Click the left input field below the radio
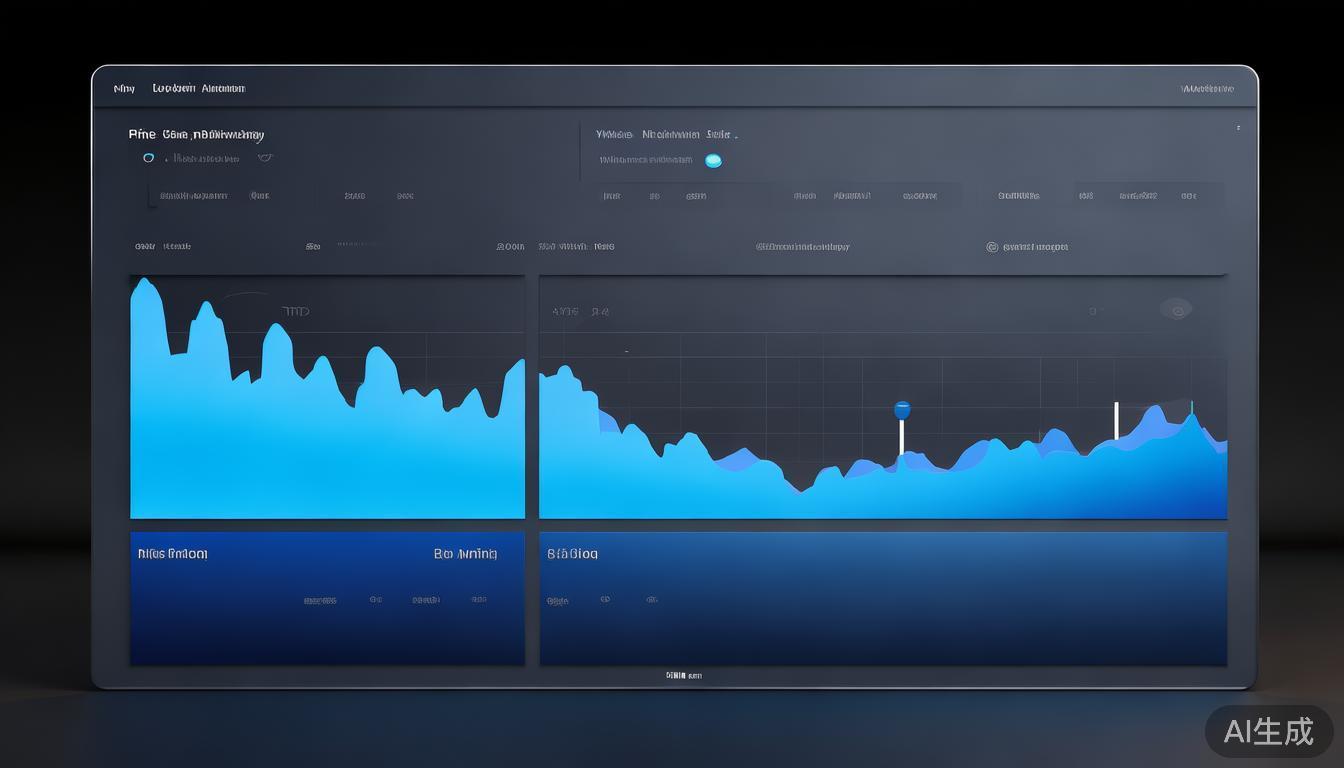This screenshot has height=768, width=1344. (193, 196)
